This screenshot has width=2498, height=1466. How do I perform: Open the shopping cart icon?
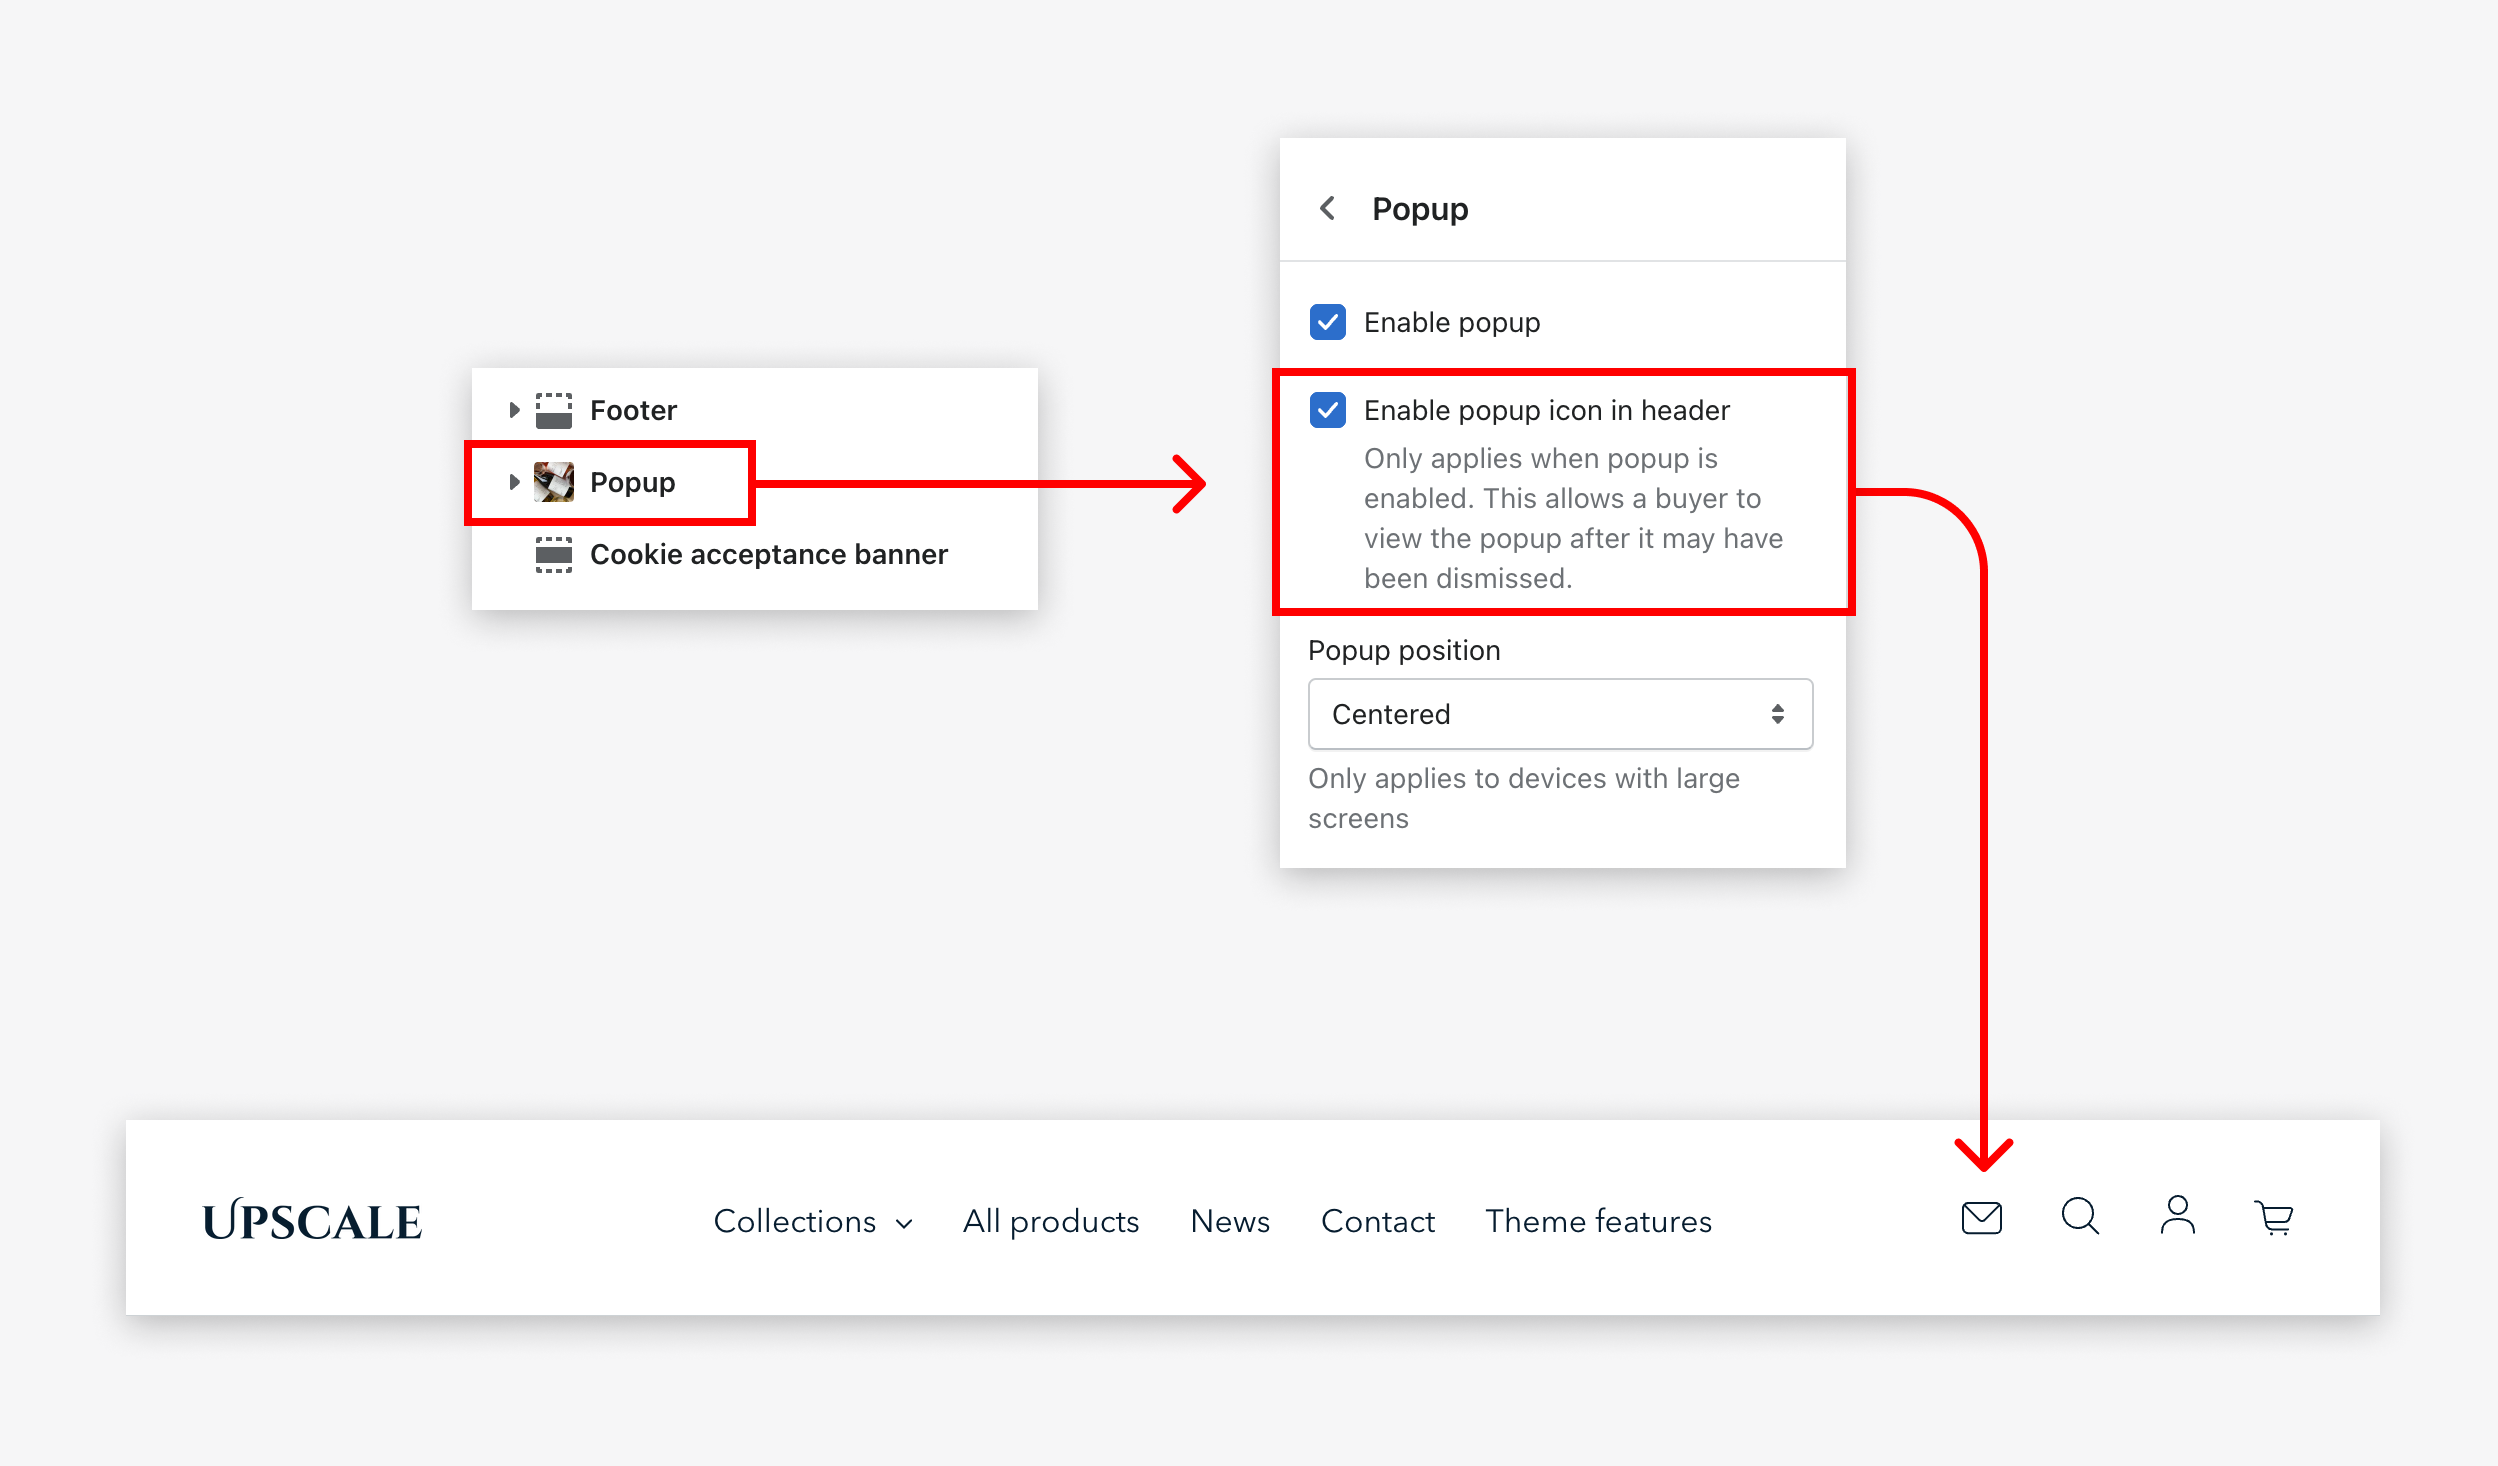pos(2274,1218)
